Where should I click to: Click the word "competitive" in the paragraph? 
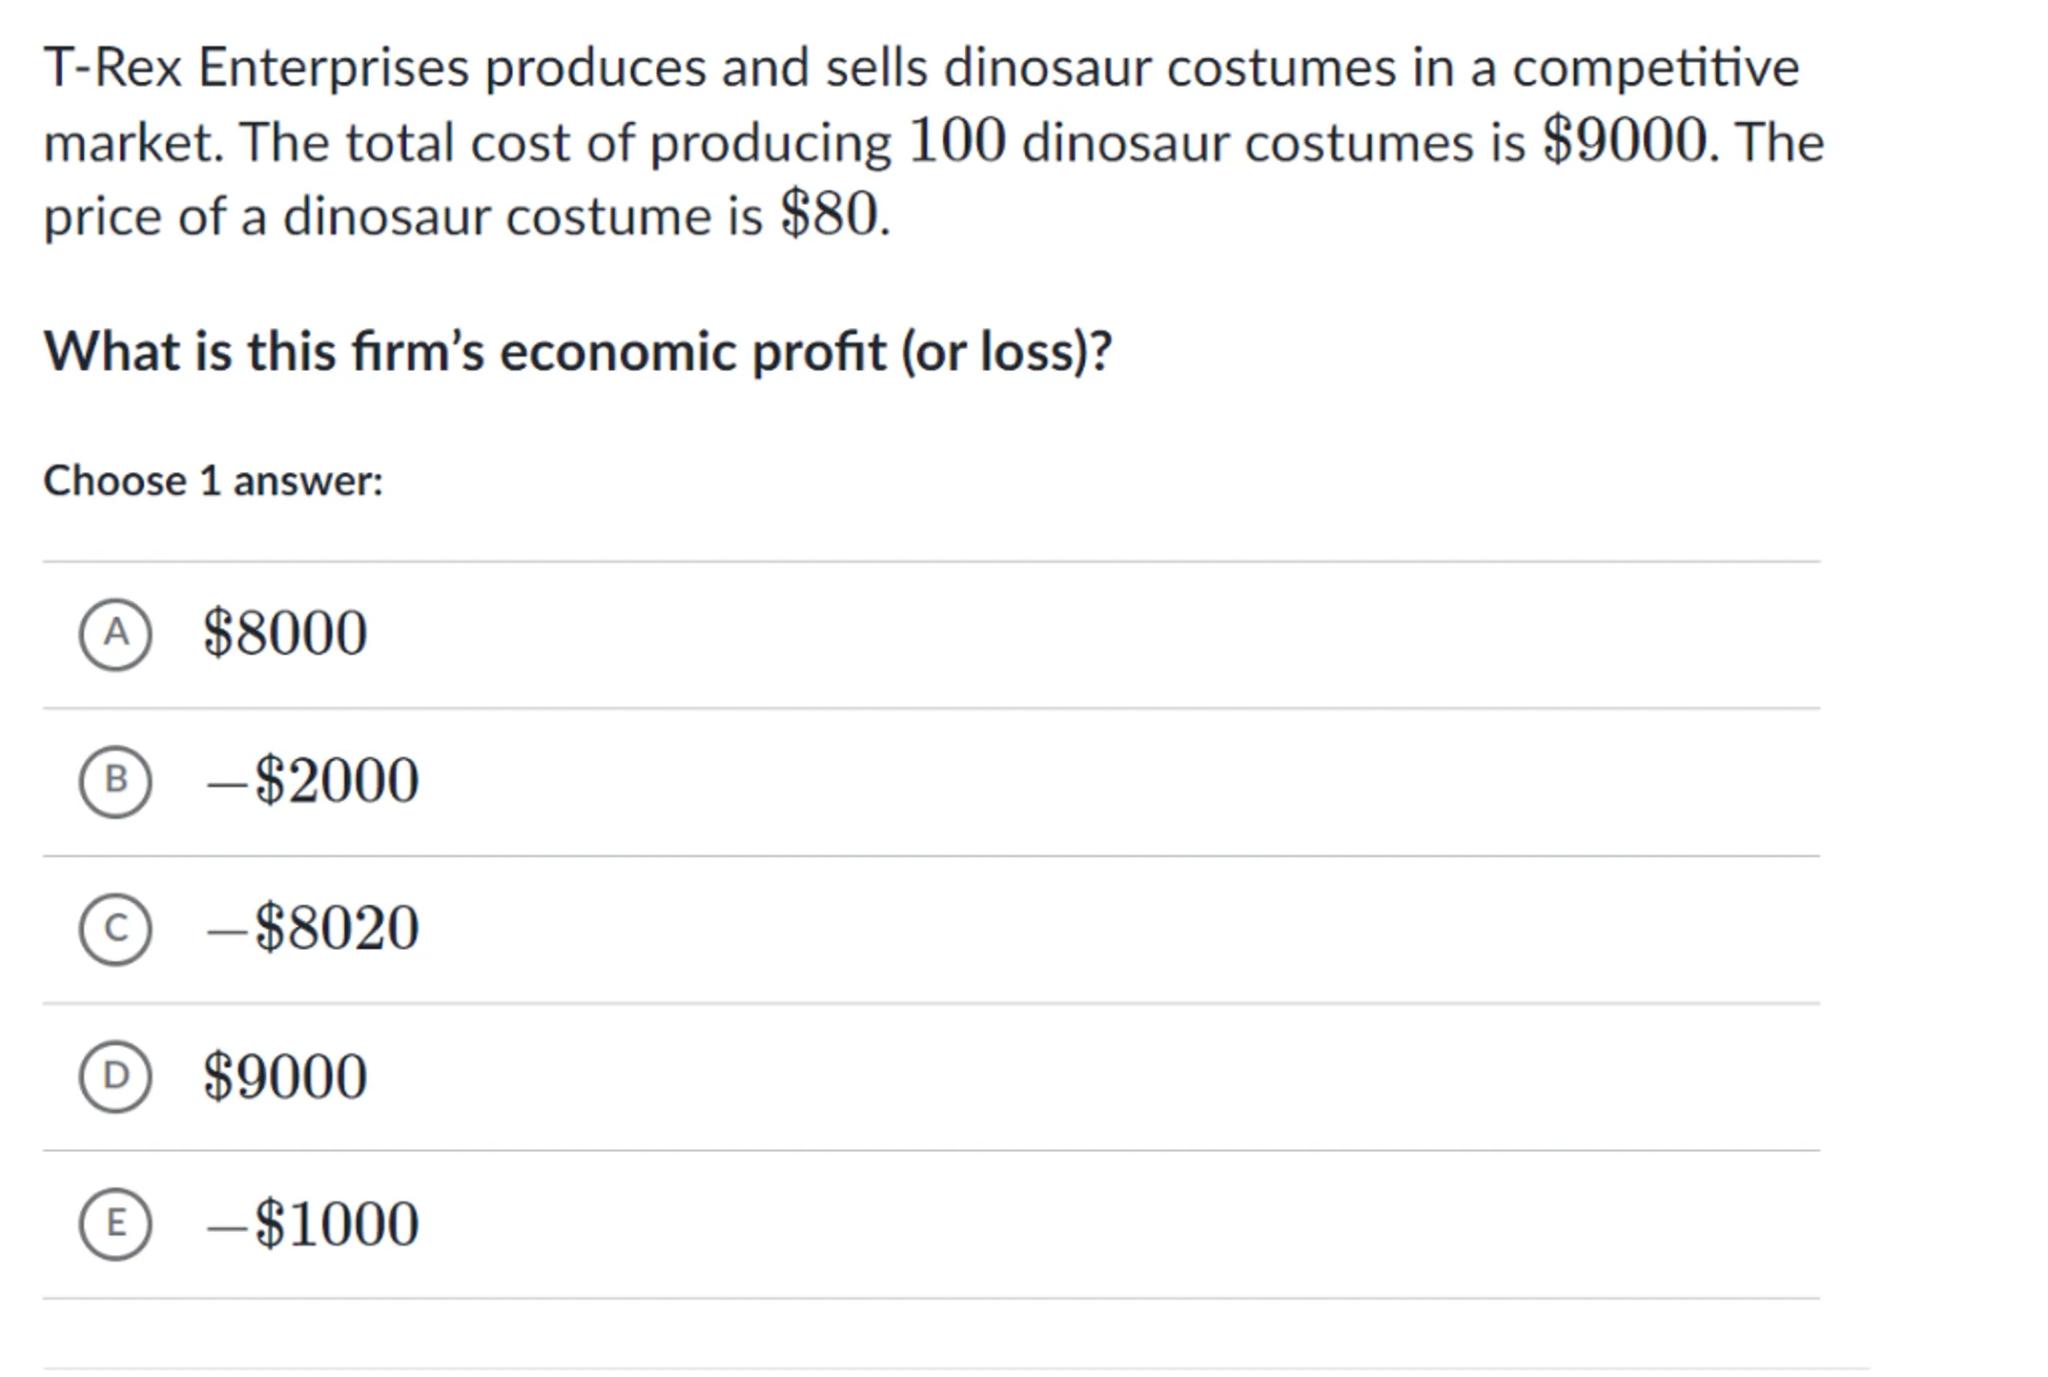pos(1655,68)
